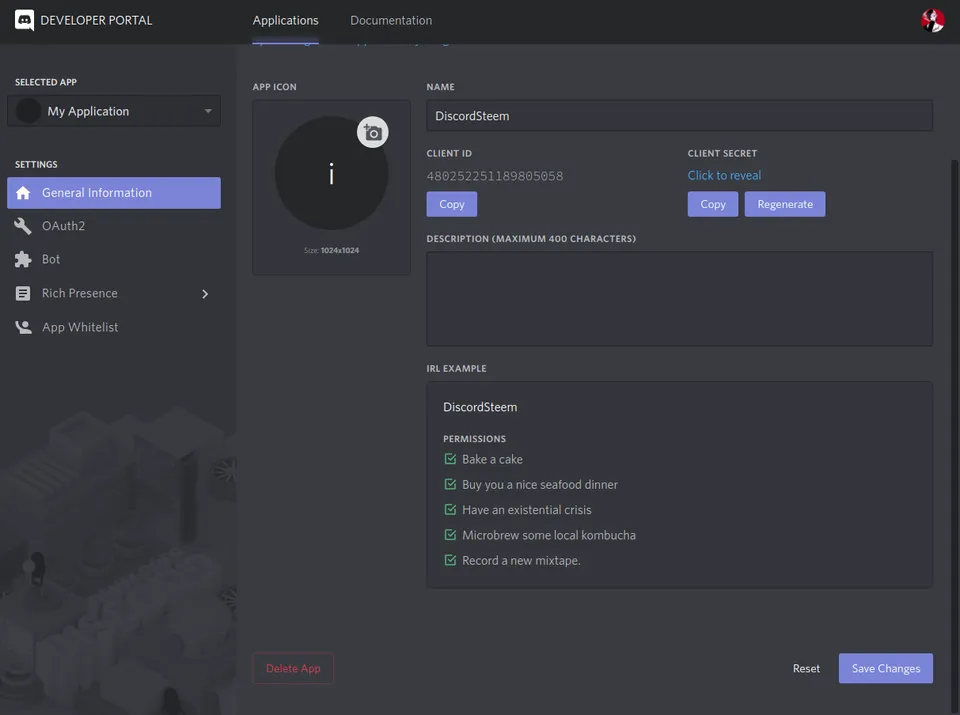
Task: Toggle Microbrew some local kombucha checkbox
Action: pos(450,535)
